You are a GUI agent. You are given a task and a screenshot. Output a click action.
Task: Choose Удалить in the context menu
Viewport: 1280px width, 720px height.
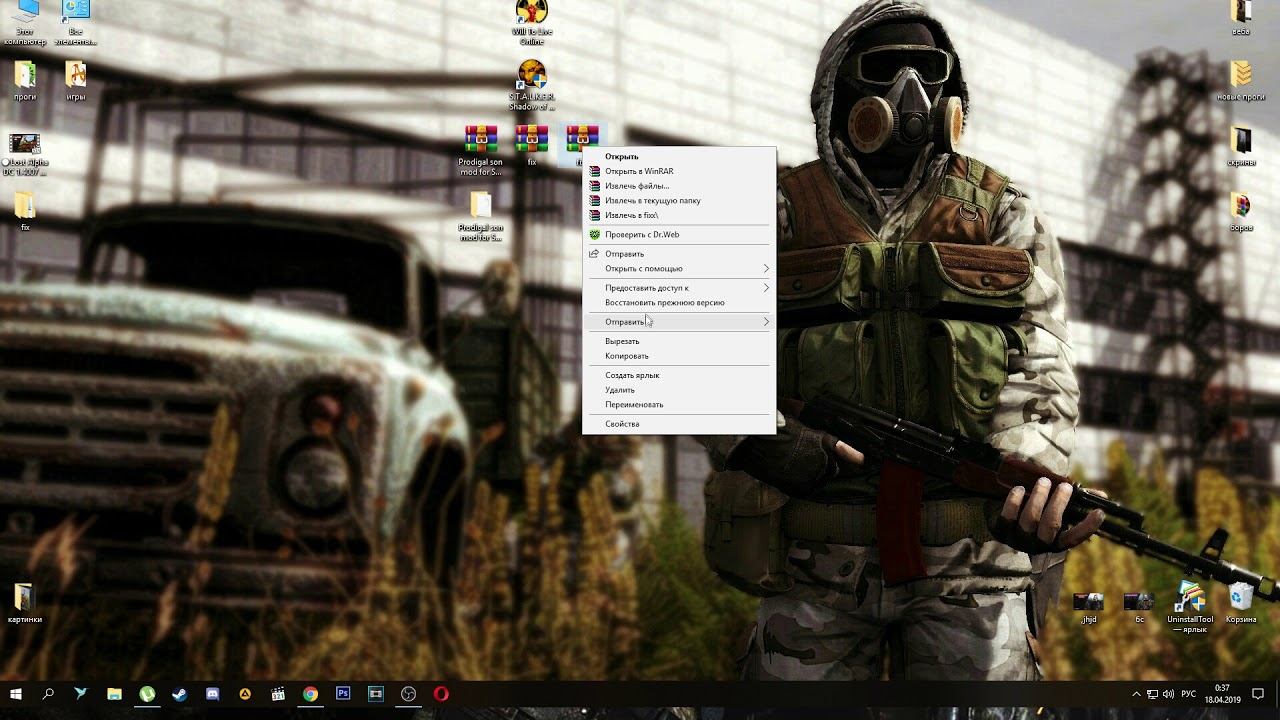[679, 390]
